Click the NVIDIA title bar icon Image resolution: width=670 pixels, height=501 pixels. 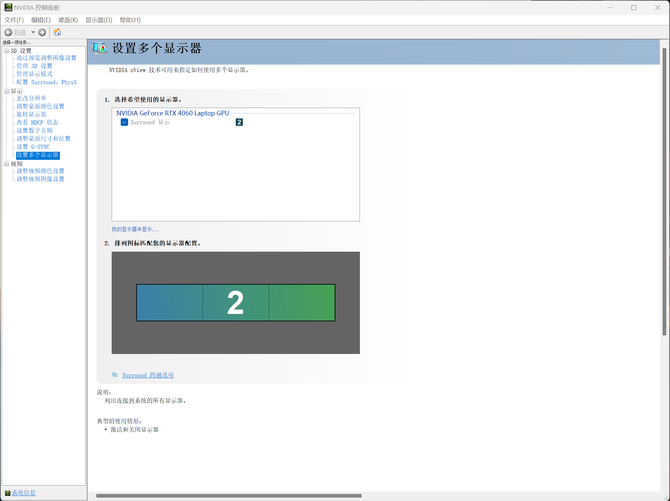[x=8, y=7]
